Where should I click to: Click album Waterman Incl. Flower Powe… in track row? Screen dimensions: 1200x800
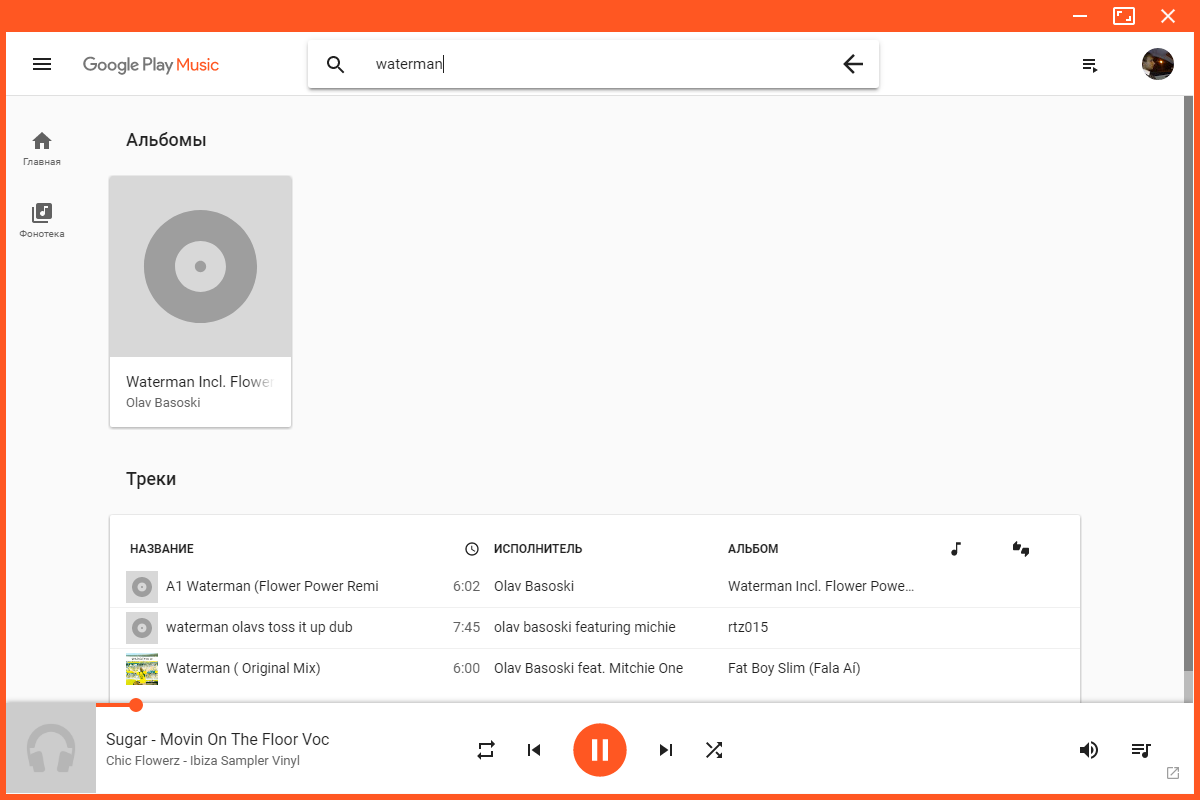click(x=821, y=586)
